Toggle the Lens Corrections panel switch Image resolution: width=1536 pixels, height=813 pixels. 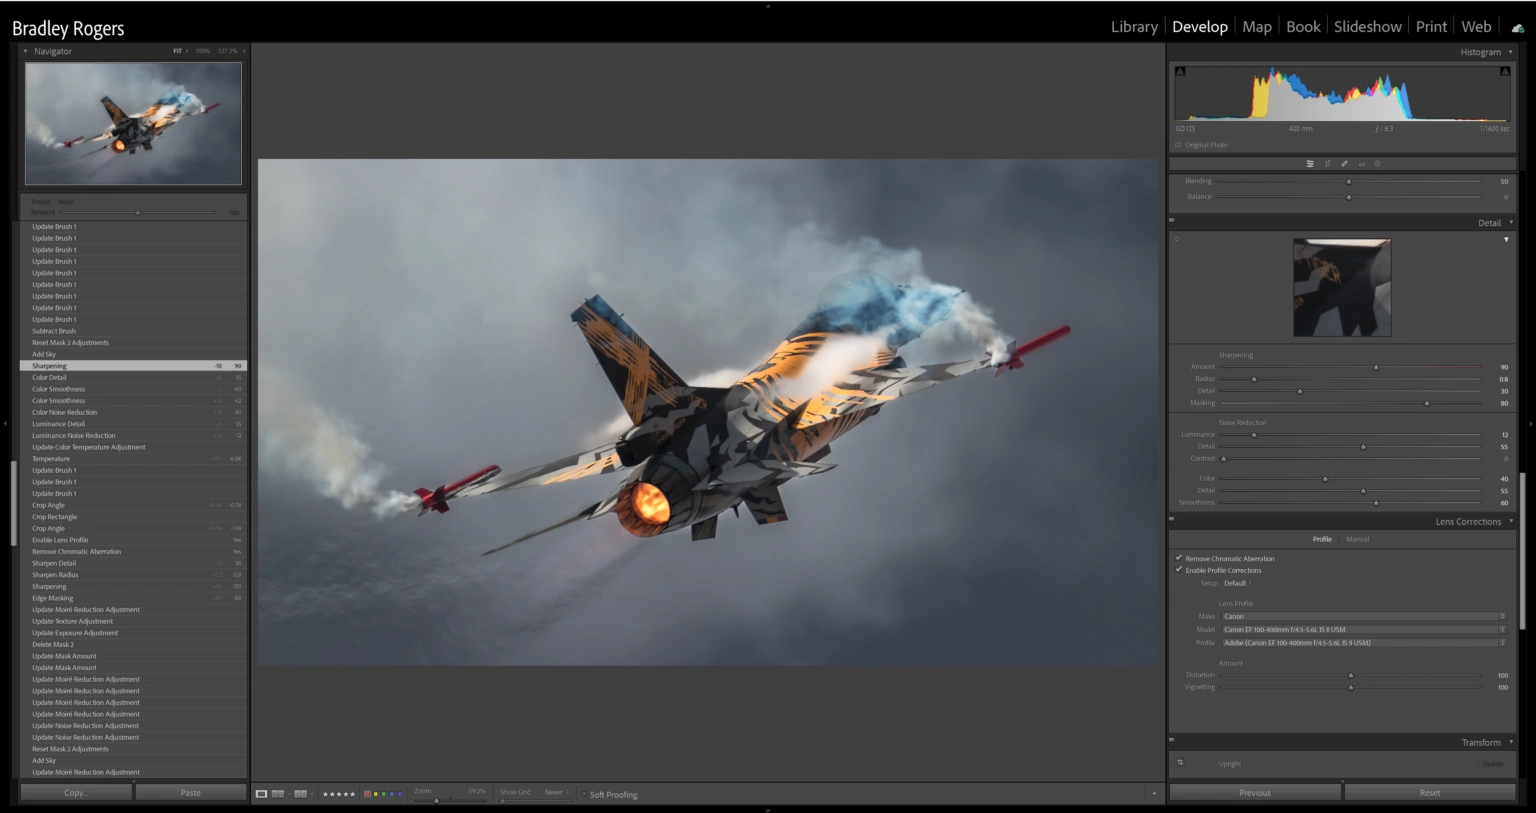(x=1172, y=519)
